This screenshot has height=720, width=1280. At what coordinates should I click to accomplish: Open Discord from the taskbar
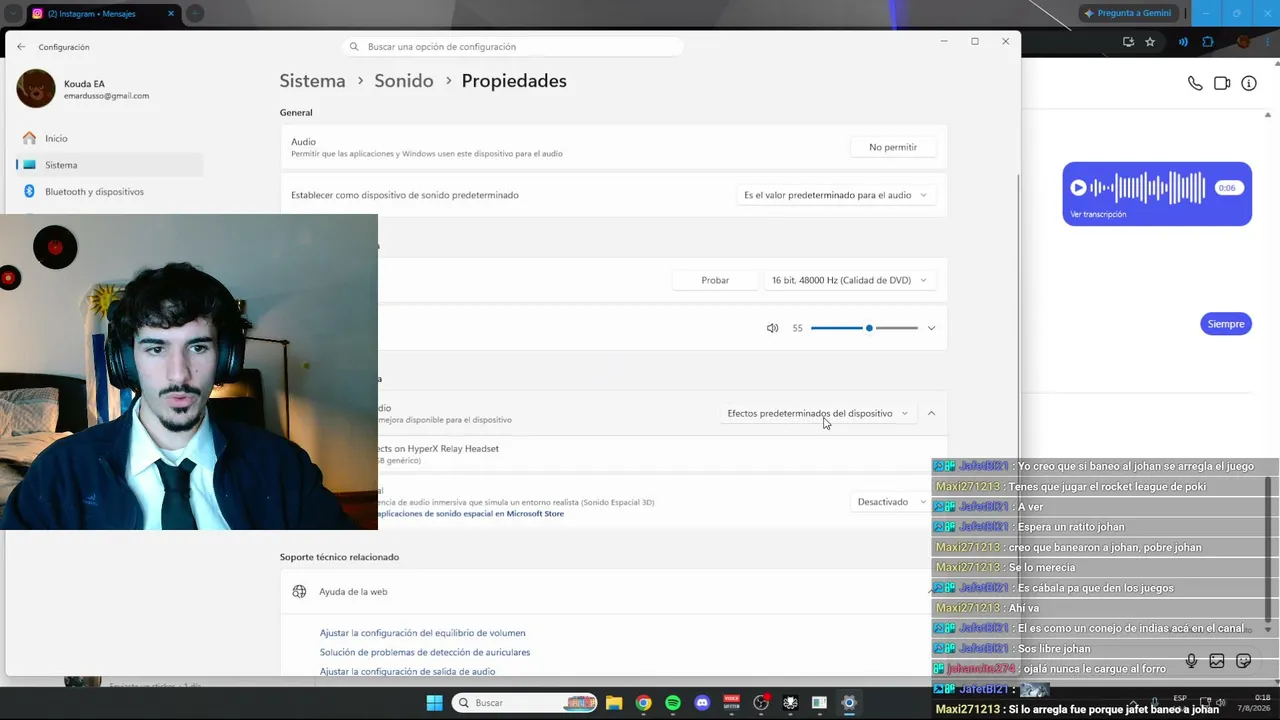(x=702, y=703)
